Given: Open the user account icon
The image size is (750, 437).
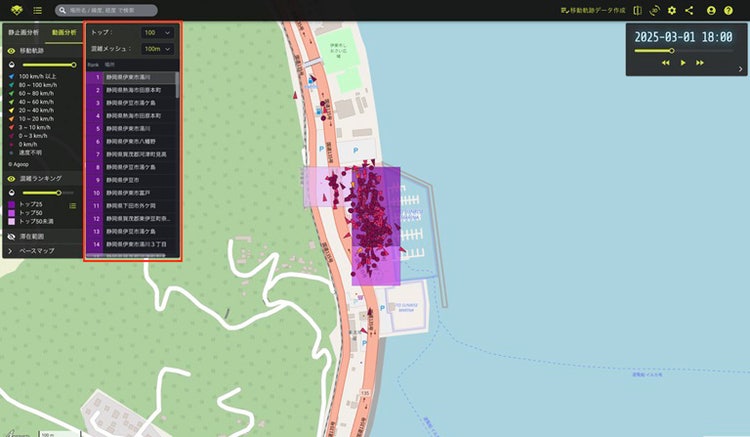Looking at the screenshot, I should click(x=711, y=10).
